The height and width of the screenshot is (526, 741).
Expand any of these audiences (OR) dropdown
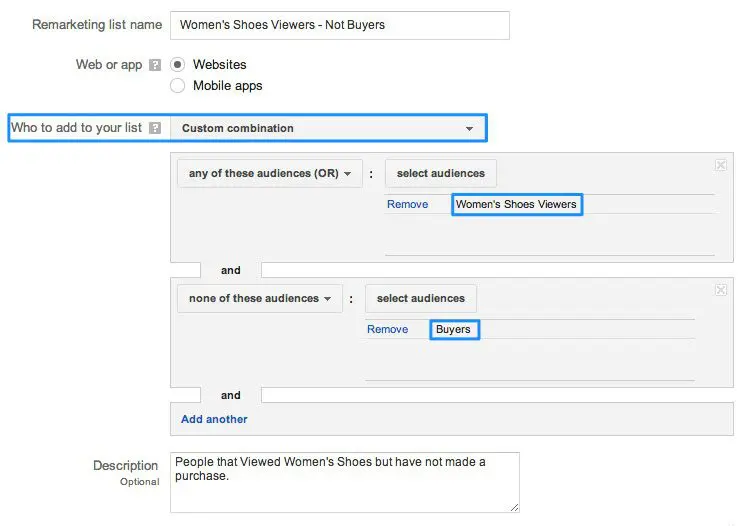(x=269, y=174)
